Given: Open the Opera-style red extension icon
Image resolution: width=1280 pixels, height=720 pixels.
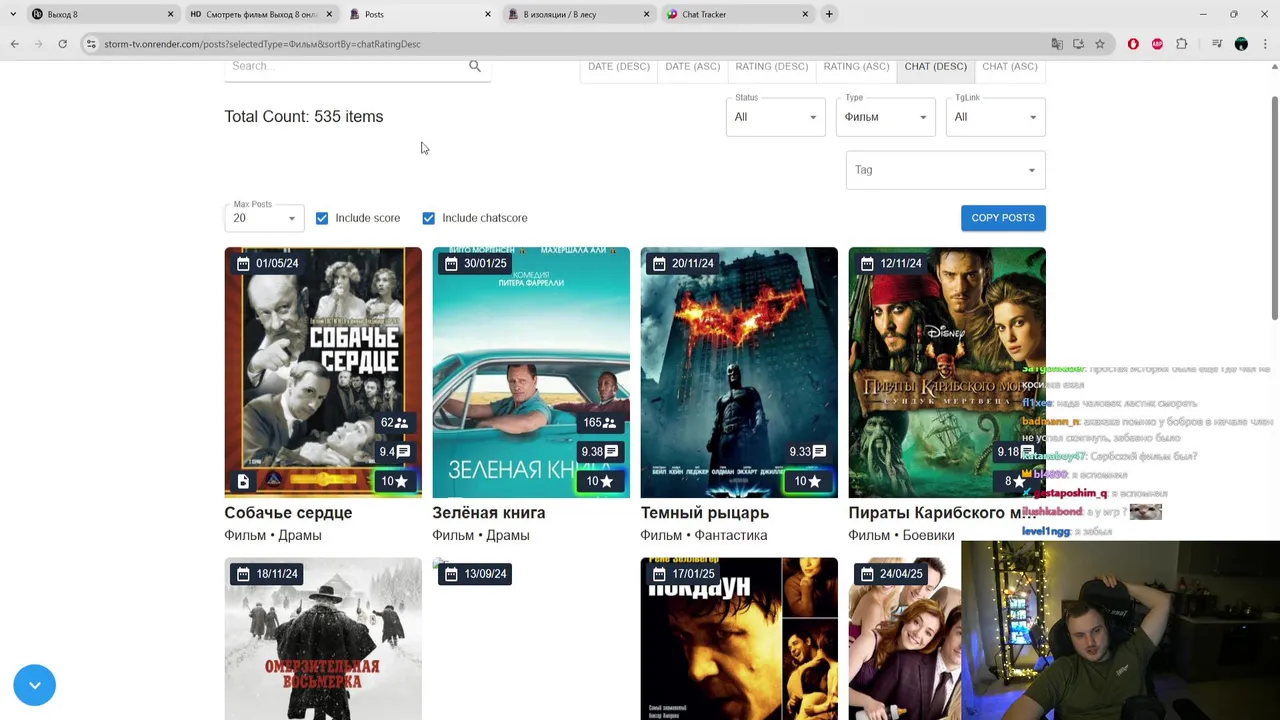Looking at the screenshot, I should (x=1133, y=44).
